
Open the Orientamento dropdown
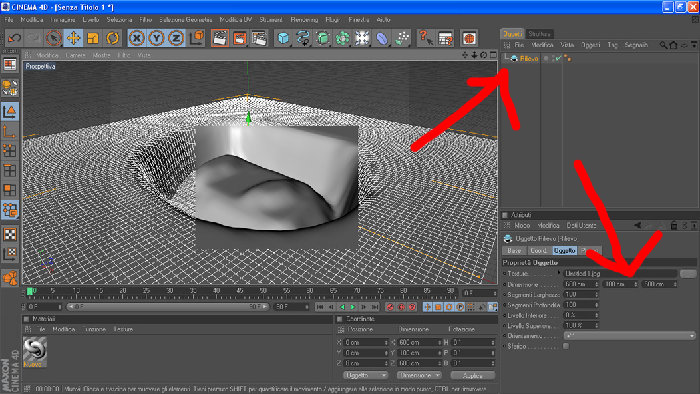coord(629,336)
